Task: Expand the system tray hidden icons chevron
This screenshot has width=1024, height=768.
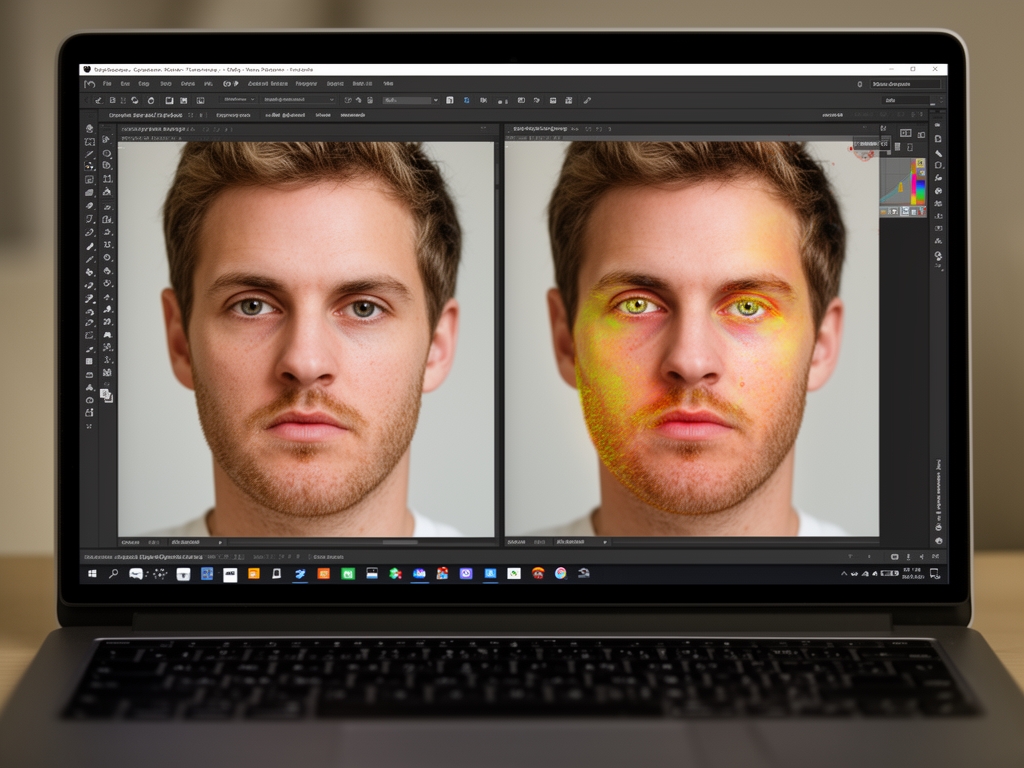Action: 844,574
